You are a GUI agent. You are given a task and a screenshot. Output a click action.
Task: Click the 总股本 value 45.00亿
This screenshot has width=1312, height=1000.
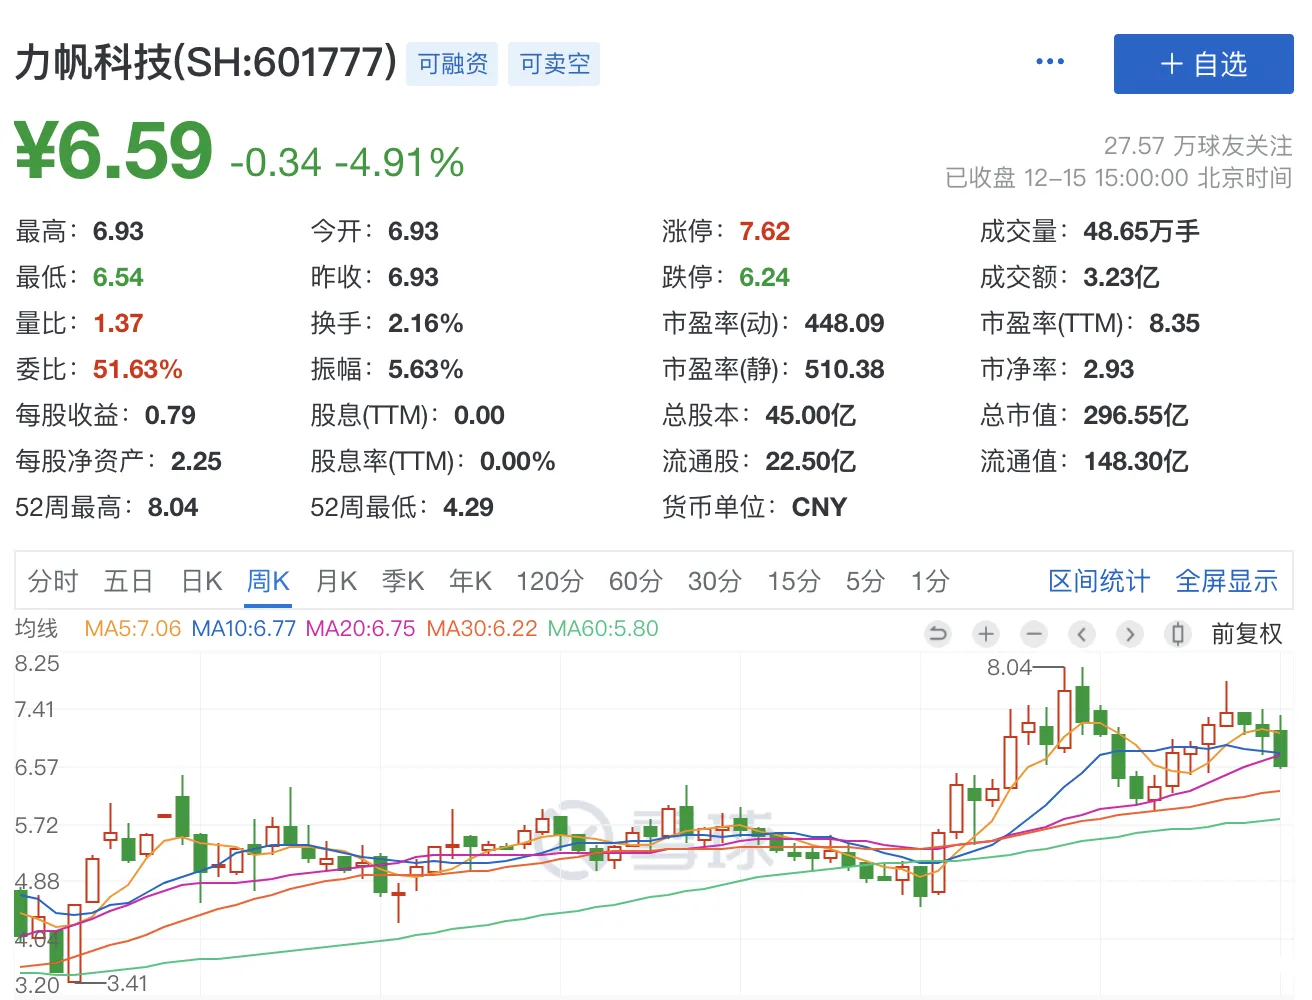pos(811,415)
